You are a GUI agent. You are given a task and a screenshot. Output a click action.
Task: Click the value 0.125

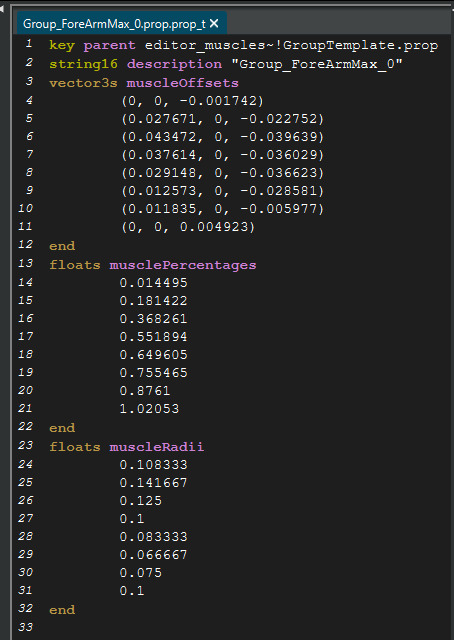(141, 500)
